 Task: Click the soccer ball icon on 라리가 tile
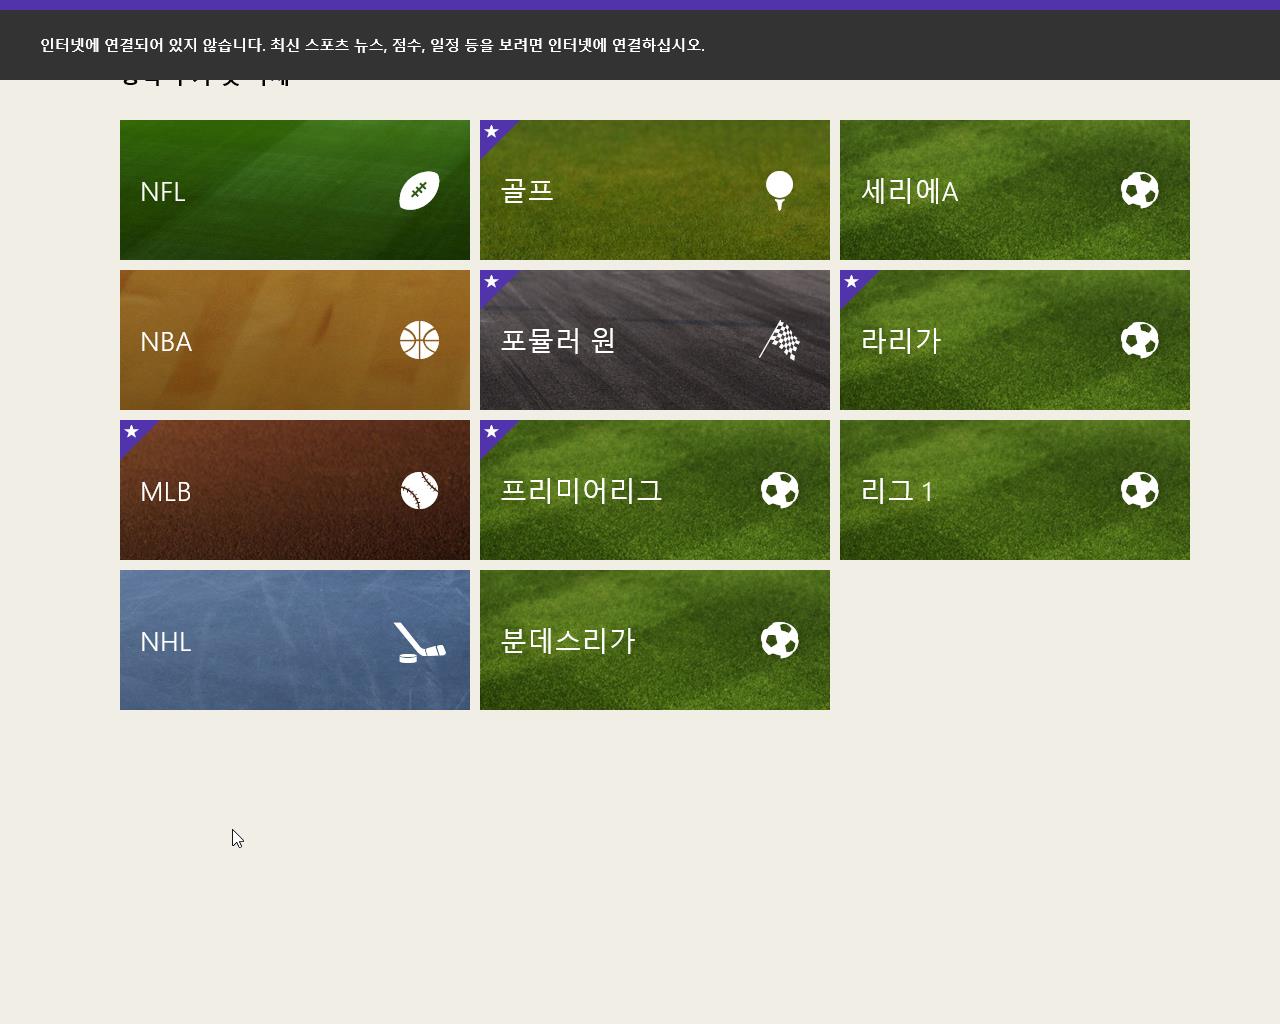[1139, 340]
